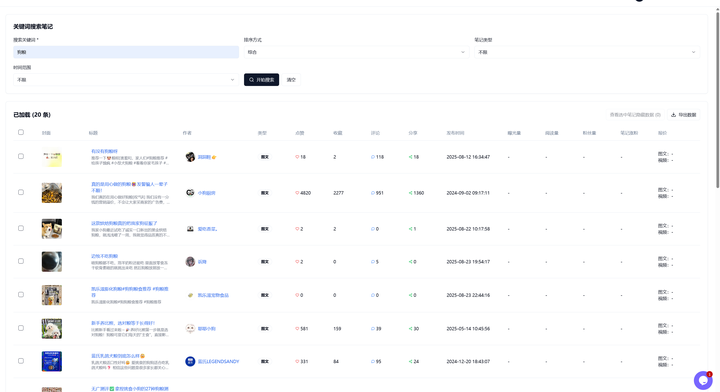Click the author avatar in the 2025-08-12 row
Screen dimensions: 720x392
click(190, 157)
